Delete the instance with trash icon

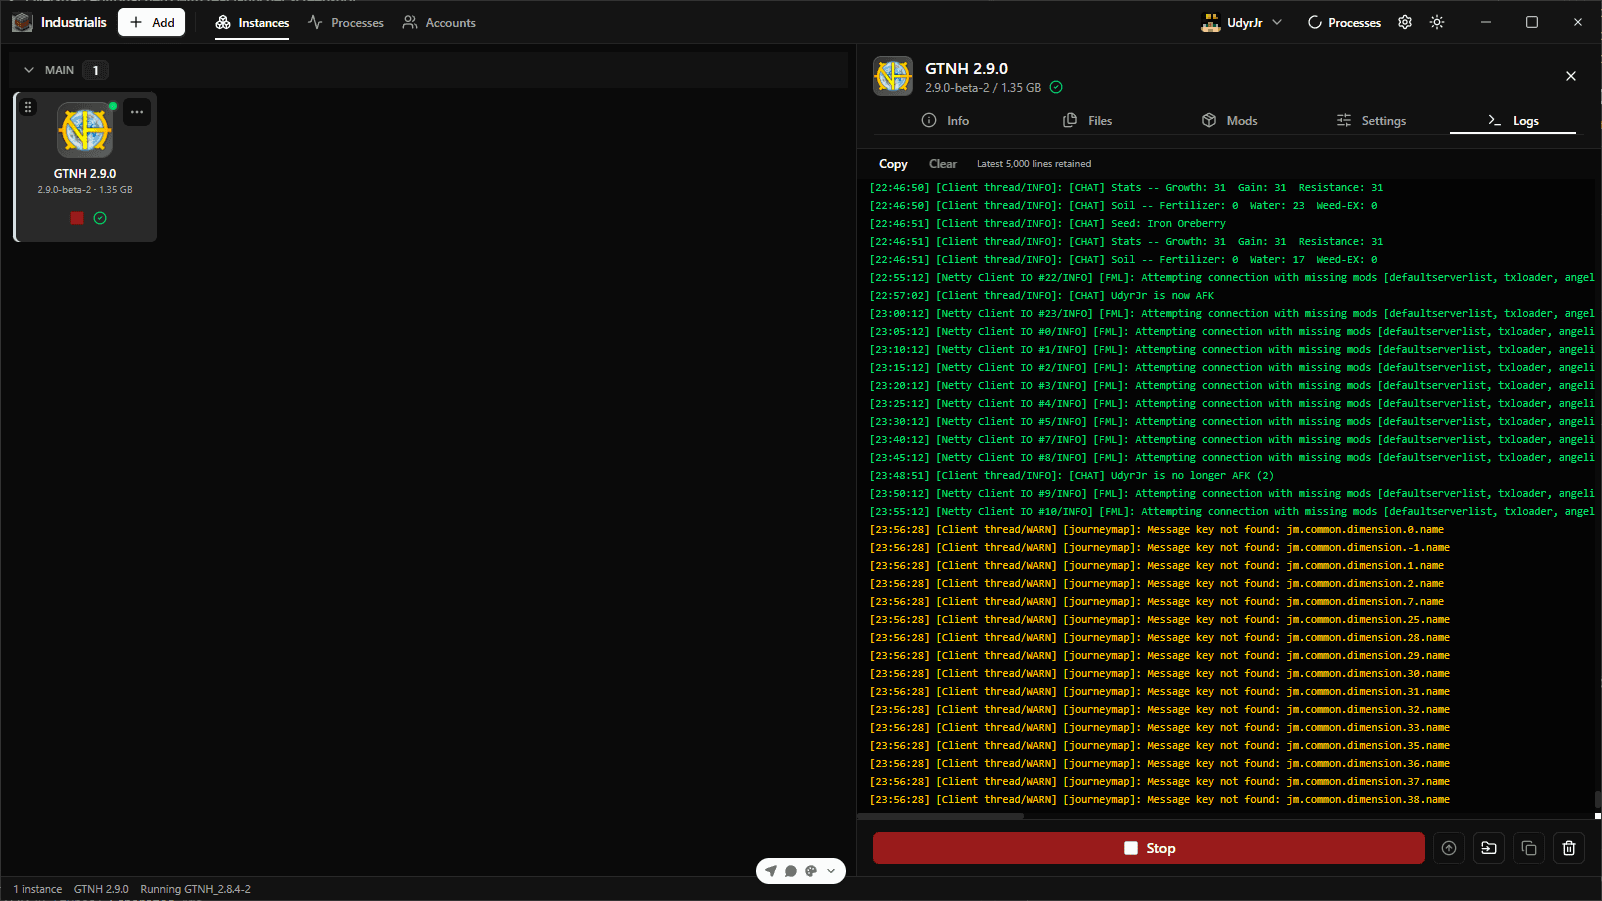(x=1569, y=848)
